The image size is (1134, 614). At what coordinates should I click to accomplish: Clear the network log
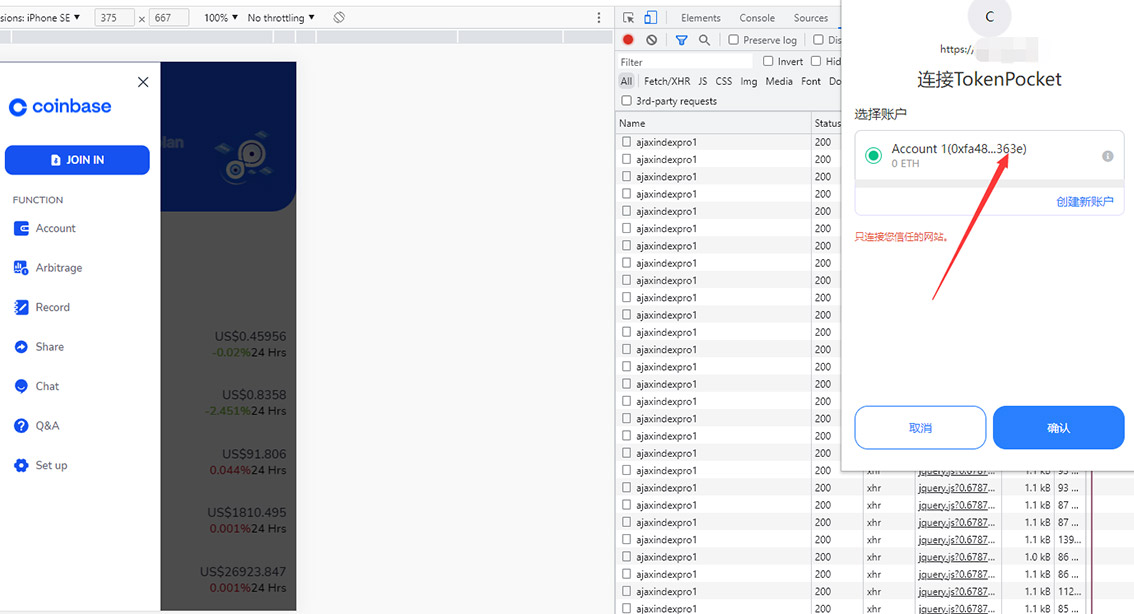click(x=652, y=40)
